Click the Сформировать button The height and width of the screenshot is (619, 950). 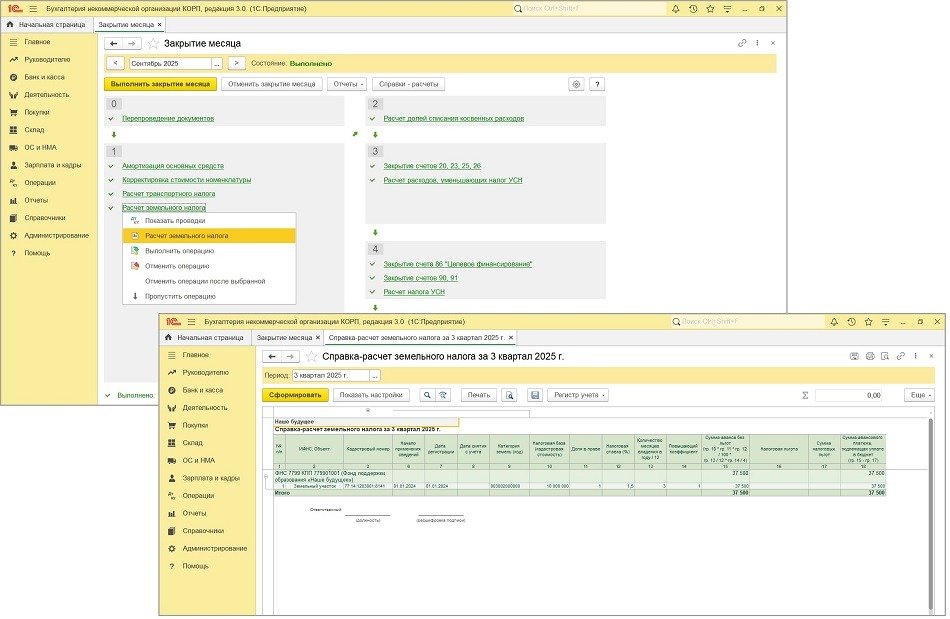pyautogui.click(x=295, y=395)
